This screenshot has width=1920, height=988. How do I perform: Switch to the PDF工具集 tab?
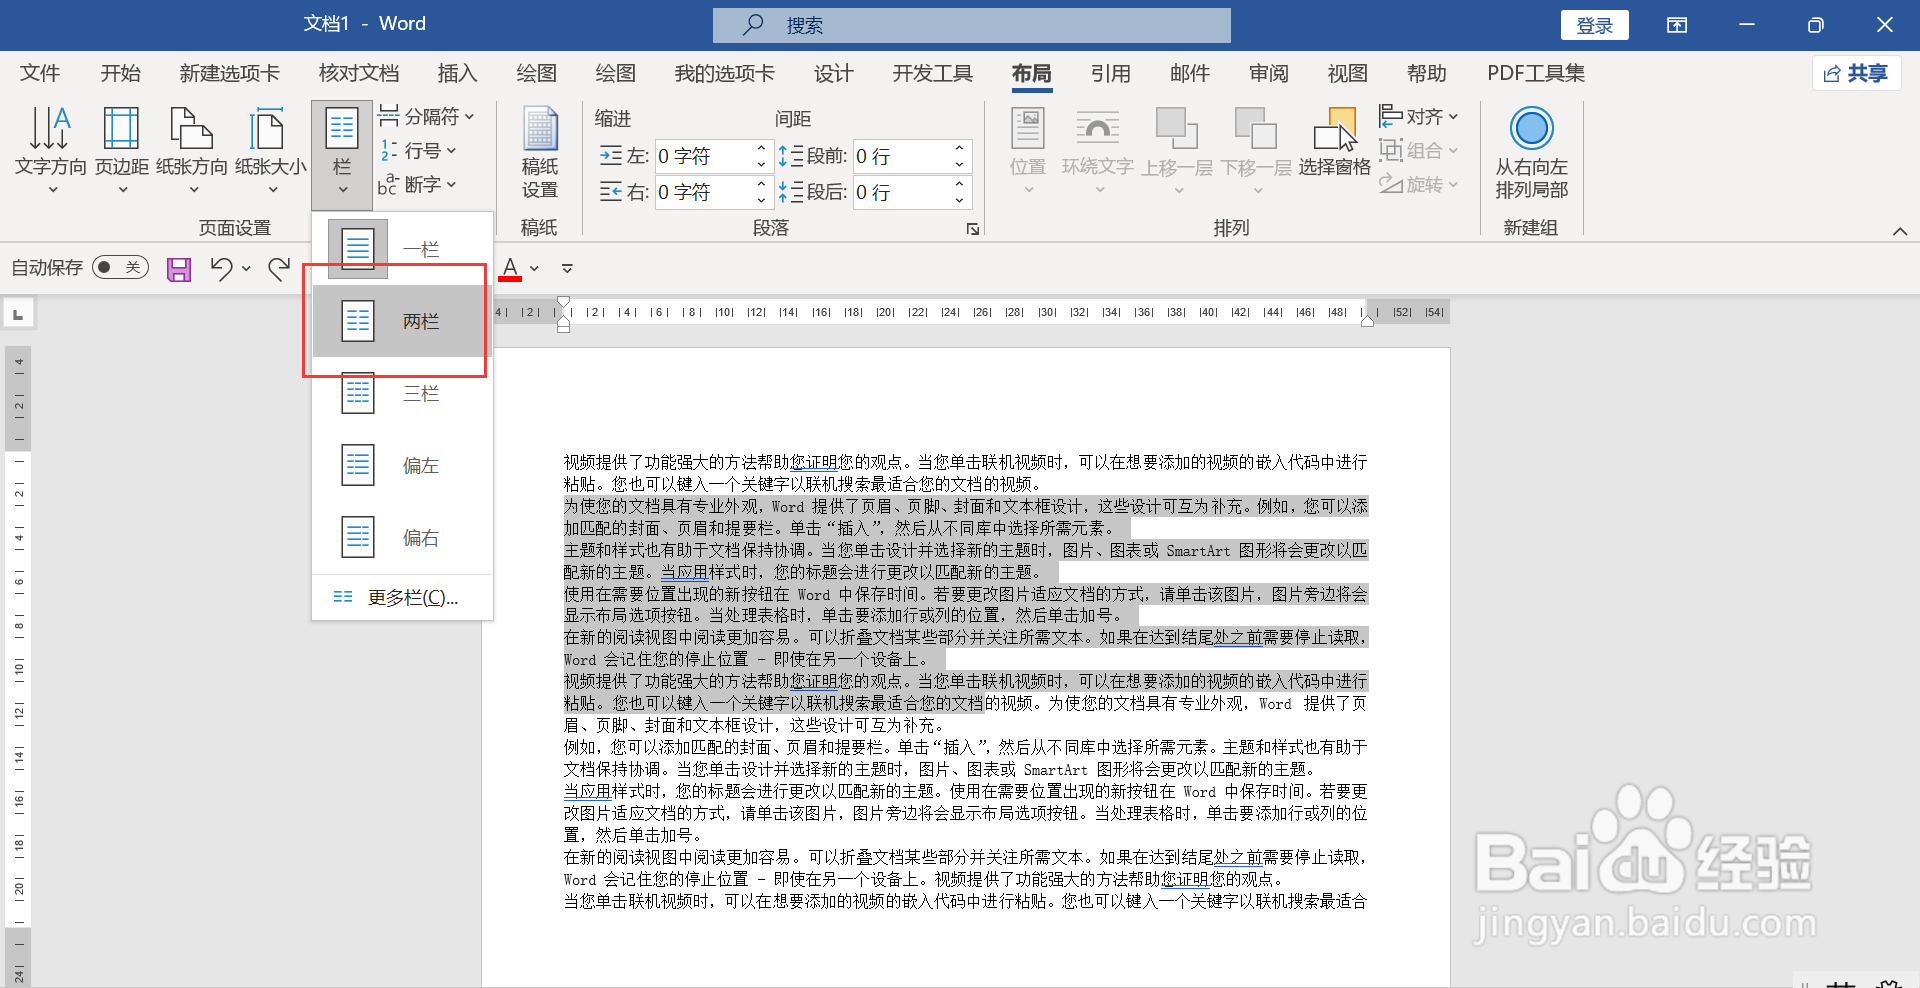[x=1536, y=73]
